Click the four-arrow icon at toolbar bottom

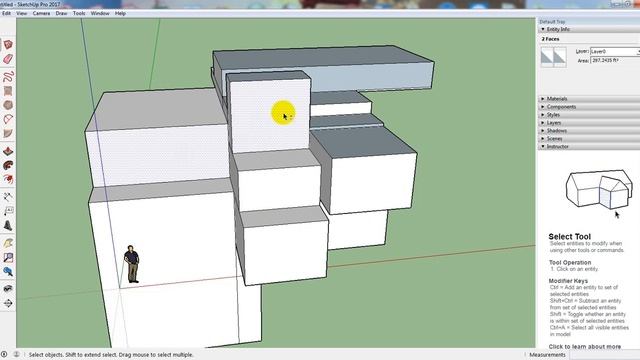8,303
